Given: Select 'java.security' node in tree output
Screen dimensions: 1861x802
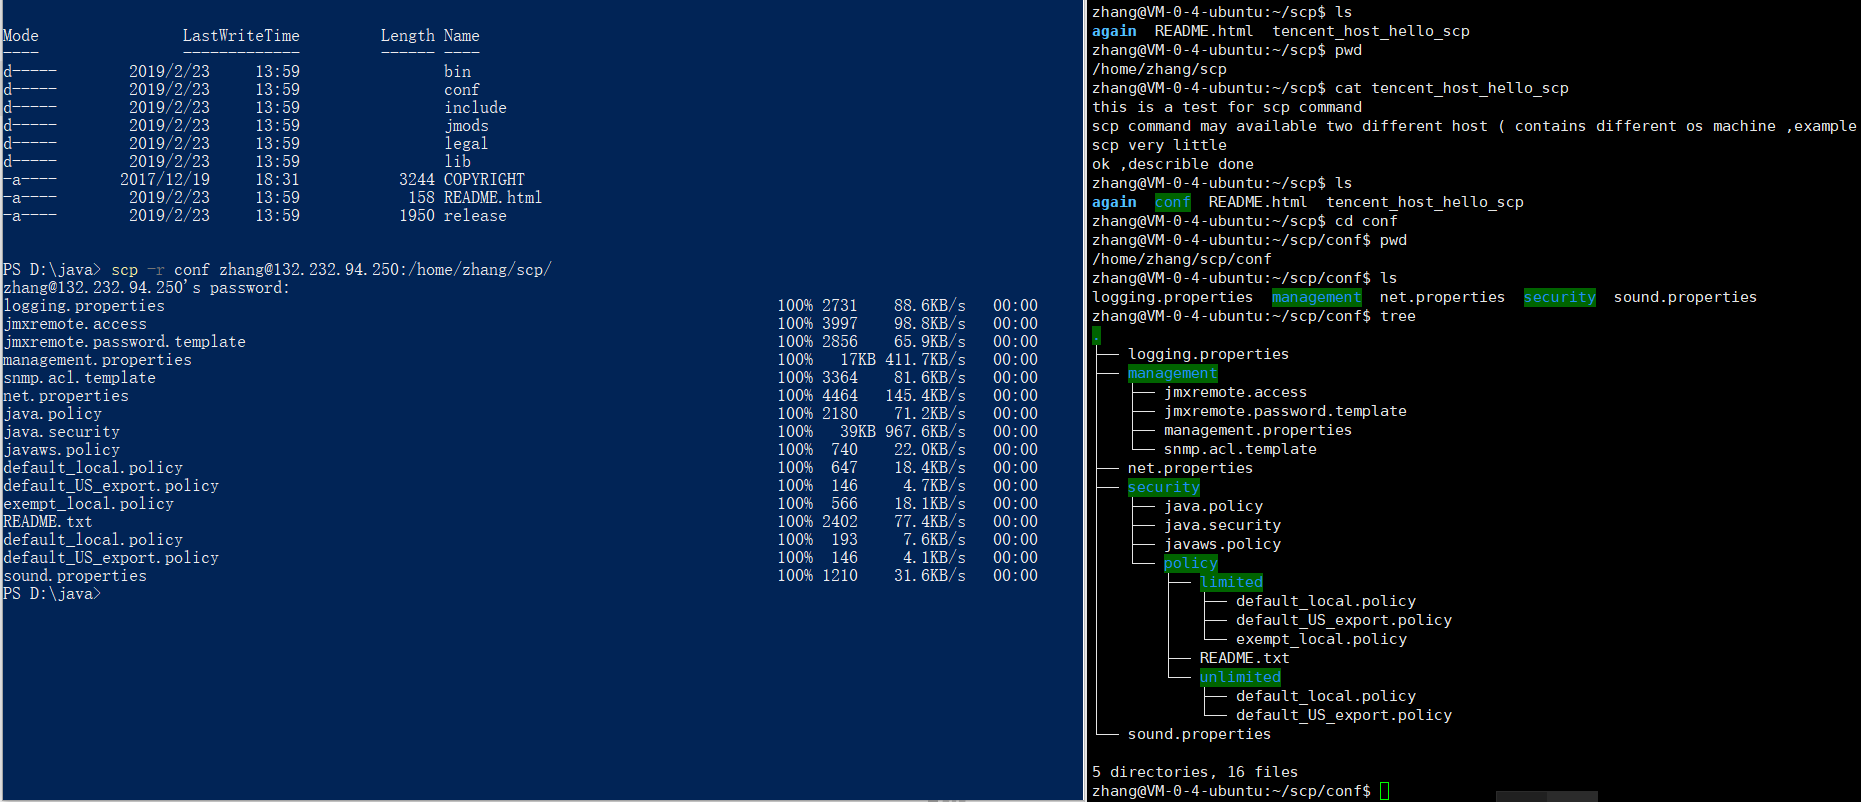Looking at the screenshot, I should (x=1222, y=525).
